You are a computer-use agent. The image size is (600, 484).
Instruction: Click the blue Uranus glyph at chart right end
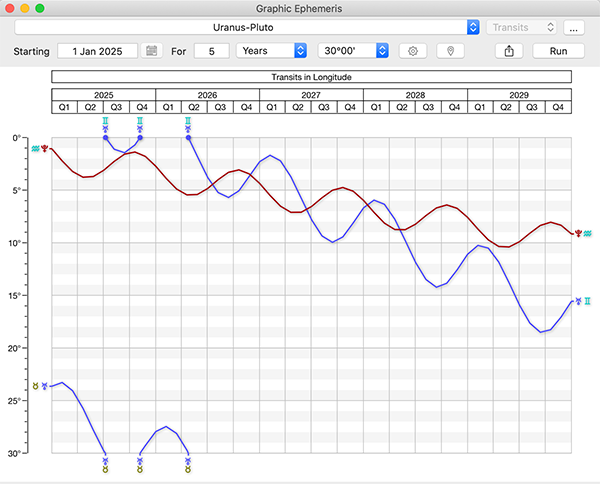(x=579, y=301)
